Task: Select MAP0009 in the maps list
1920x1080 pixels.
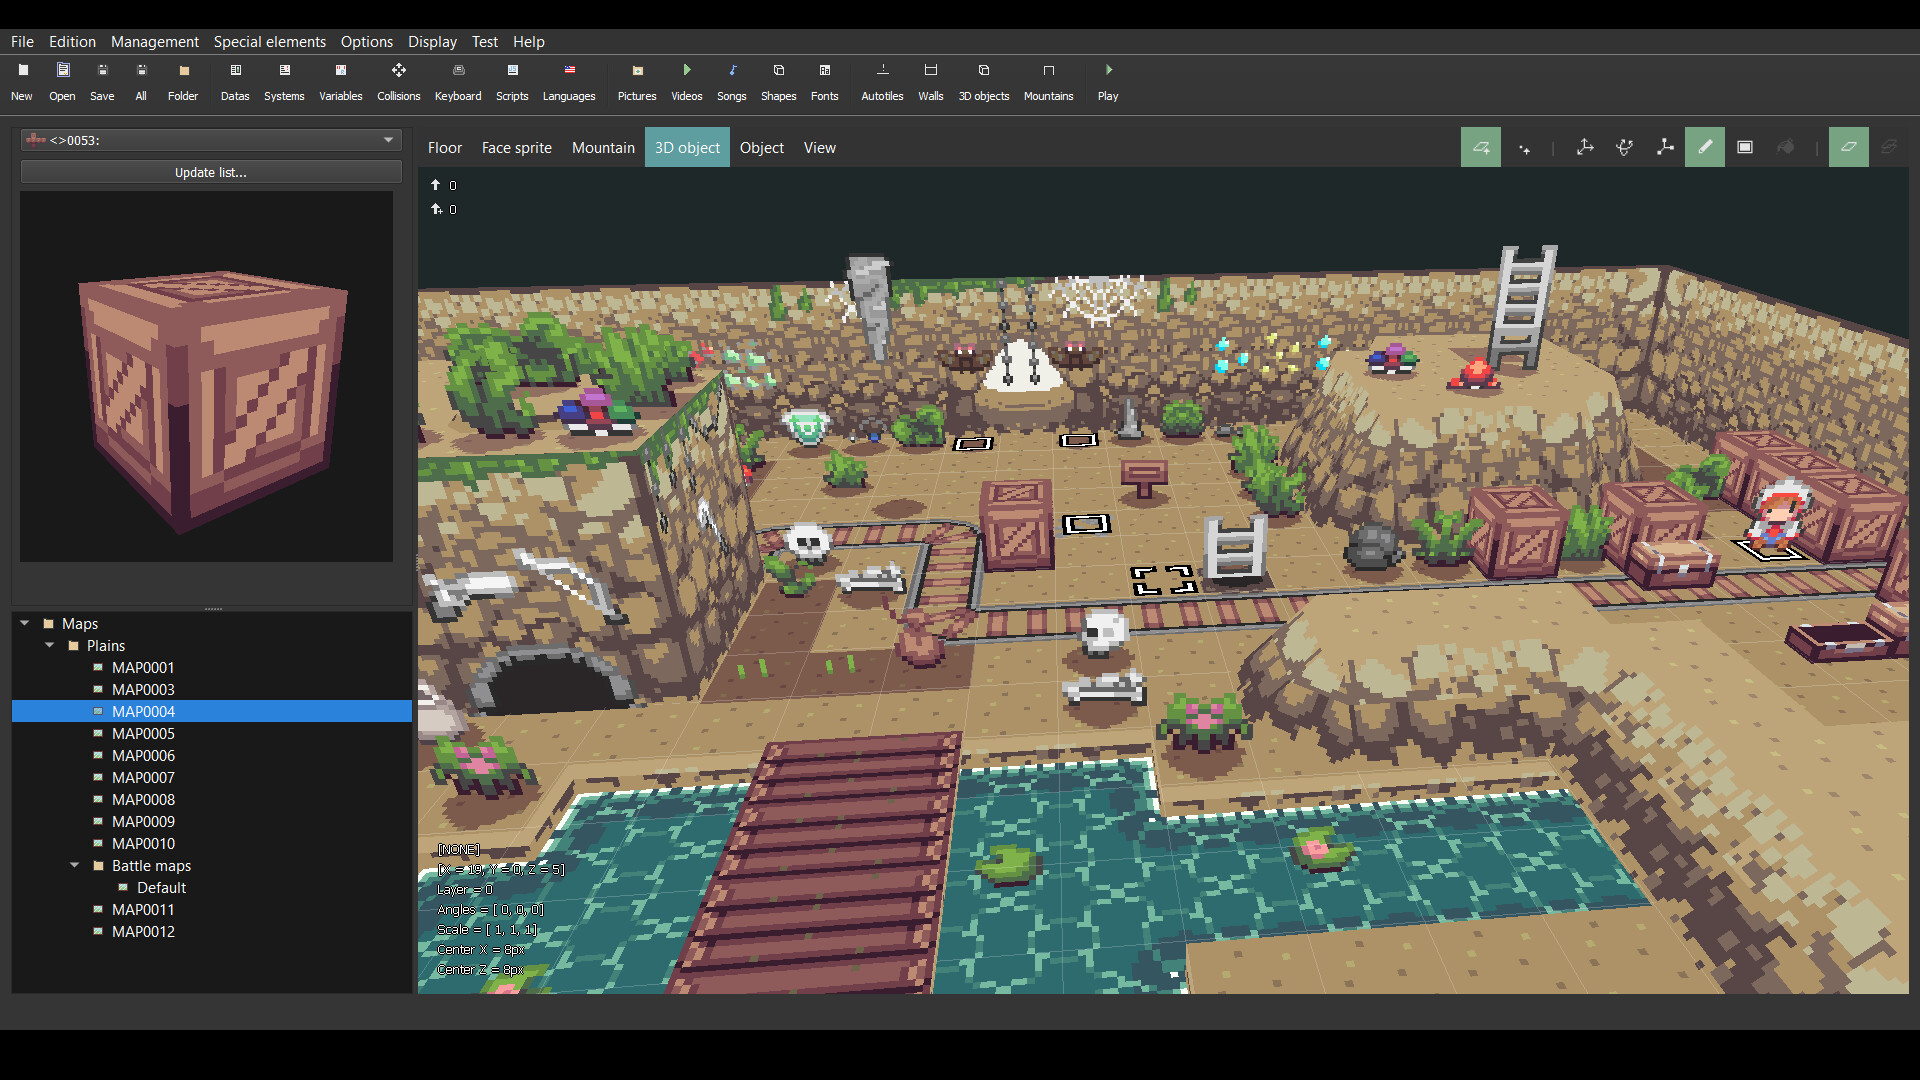Action: tap(144, 820)
